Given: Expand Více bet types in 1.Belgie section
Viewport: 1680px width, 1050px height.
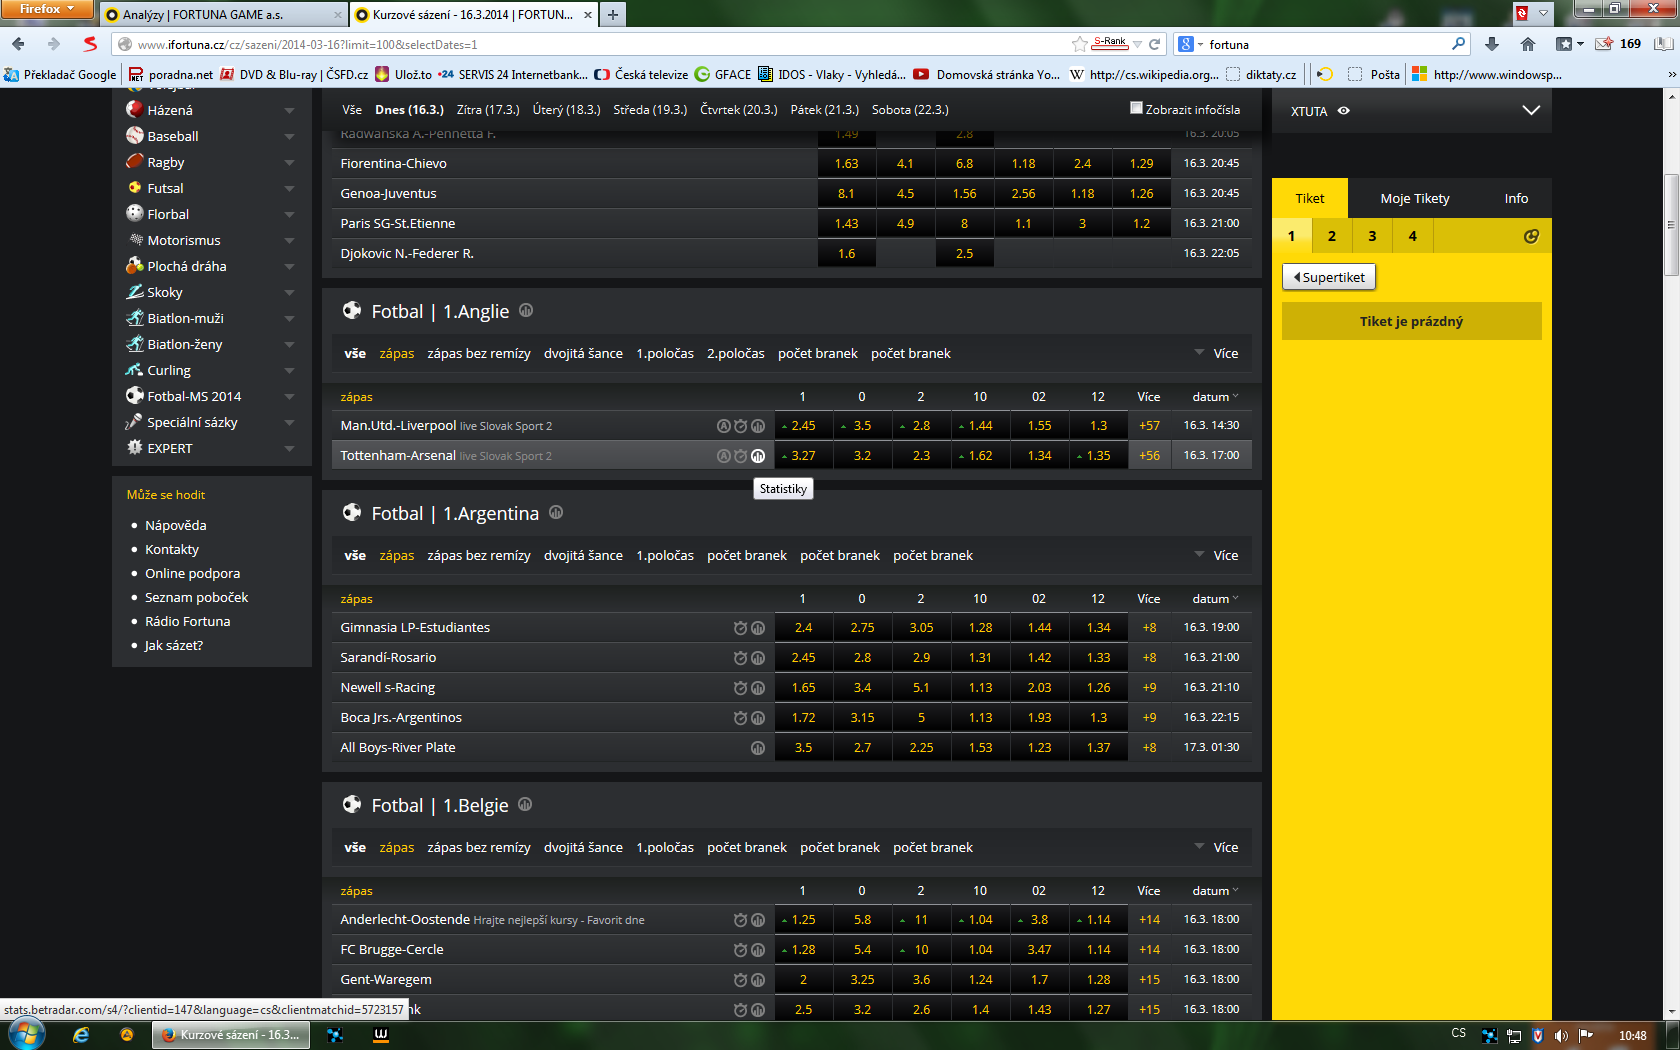Looking at the screenshot, I should pyautogui.click(x=1216, y=847).
